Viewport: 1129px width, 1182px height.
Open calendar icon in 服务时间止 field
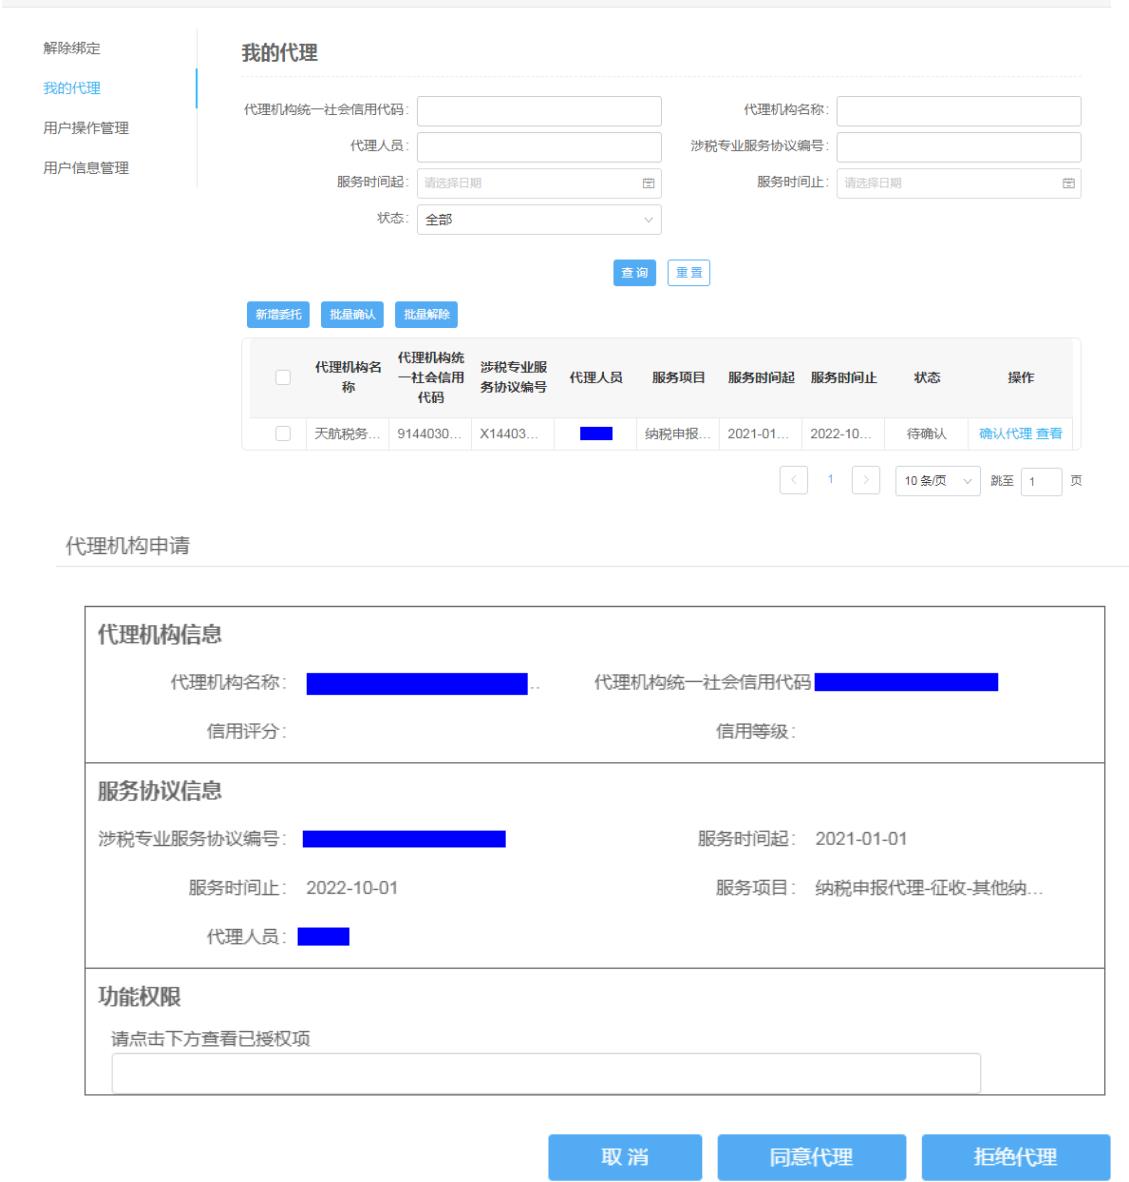1068,184
